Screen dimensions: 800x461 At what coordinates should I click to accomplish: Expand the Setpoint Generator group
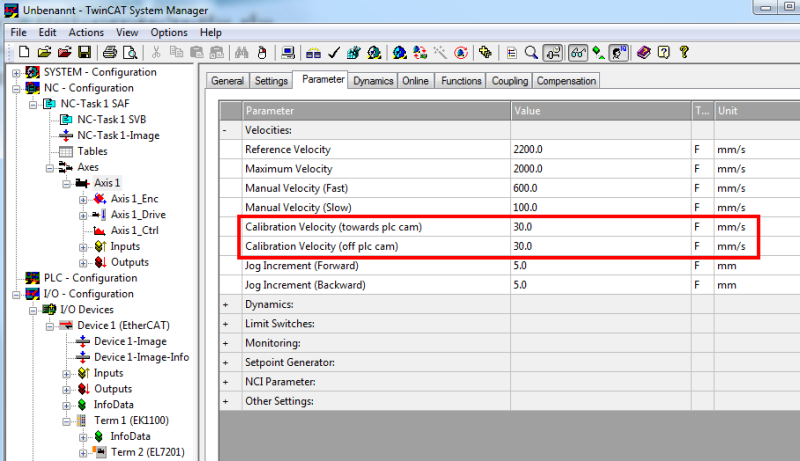tap(226, 363)
